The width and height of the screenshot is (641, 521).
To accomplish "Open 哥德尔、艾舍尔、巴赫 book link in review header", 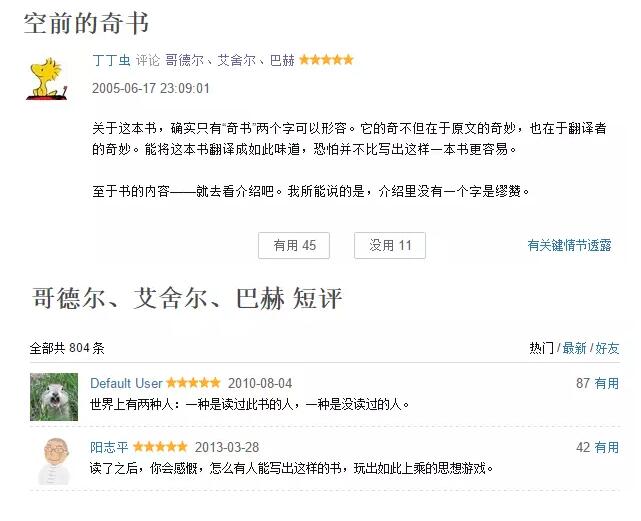I will 230,60.
